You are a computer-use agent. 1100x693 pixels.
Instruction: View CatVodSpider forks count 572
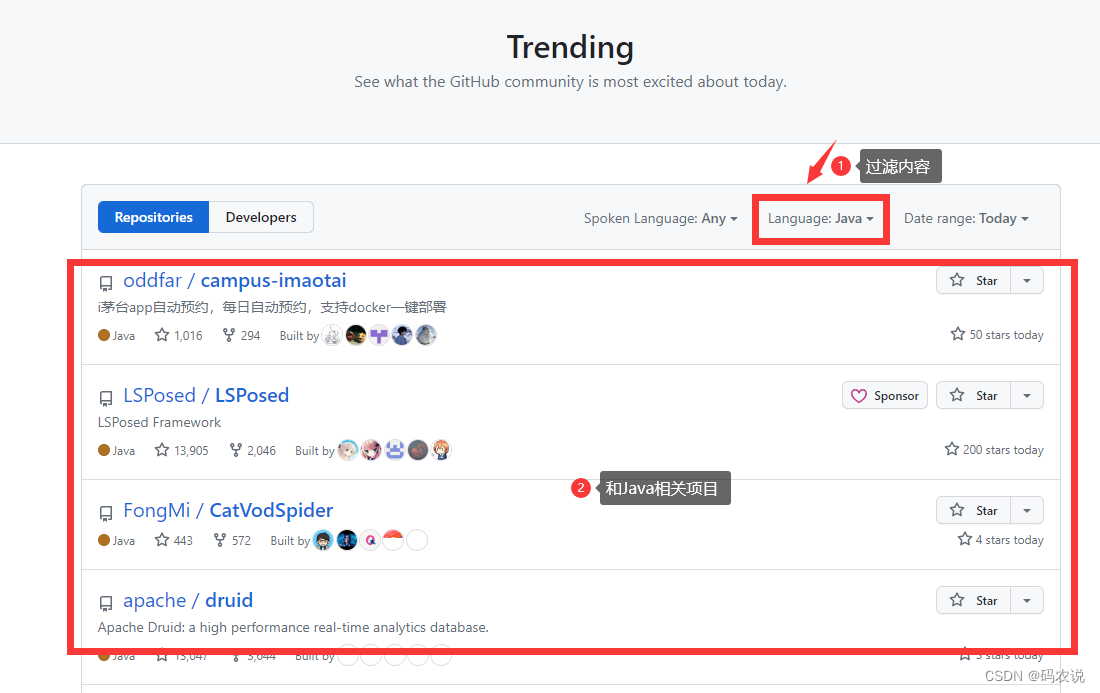click(232, 540)
